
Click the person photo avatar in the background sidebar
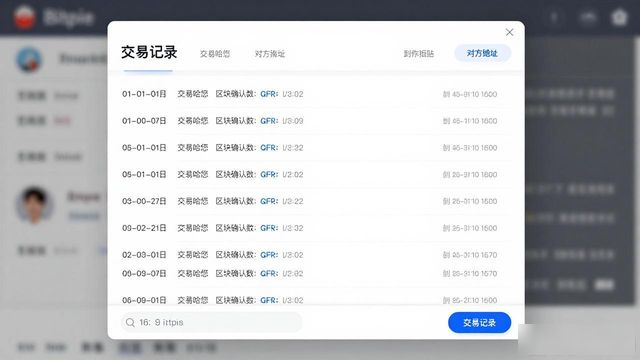tap(34, 205)
